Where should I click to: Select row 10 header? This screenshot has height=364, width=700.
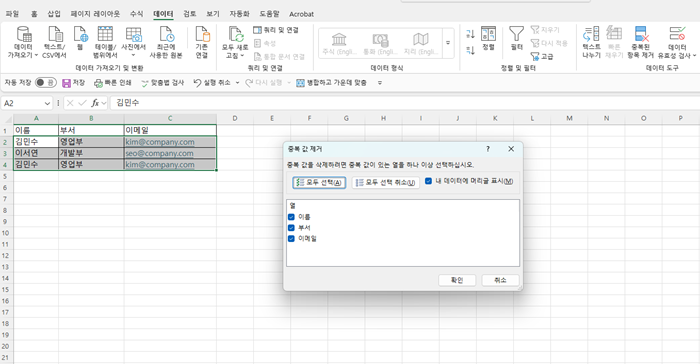pyautogui.click(x=6, y=233)
